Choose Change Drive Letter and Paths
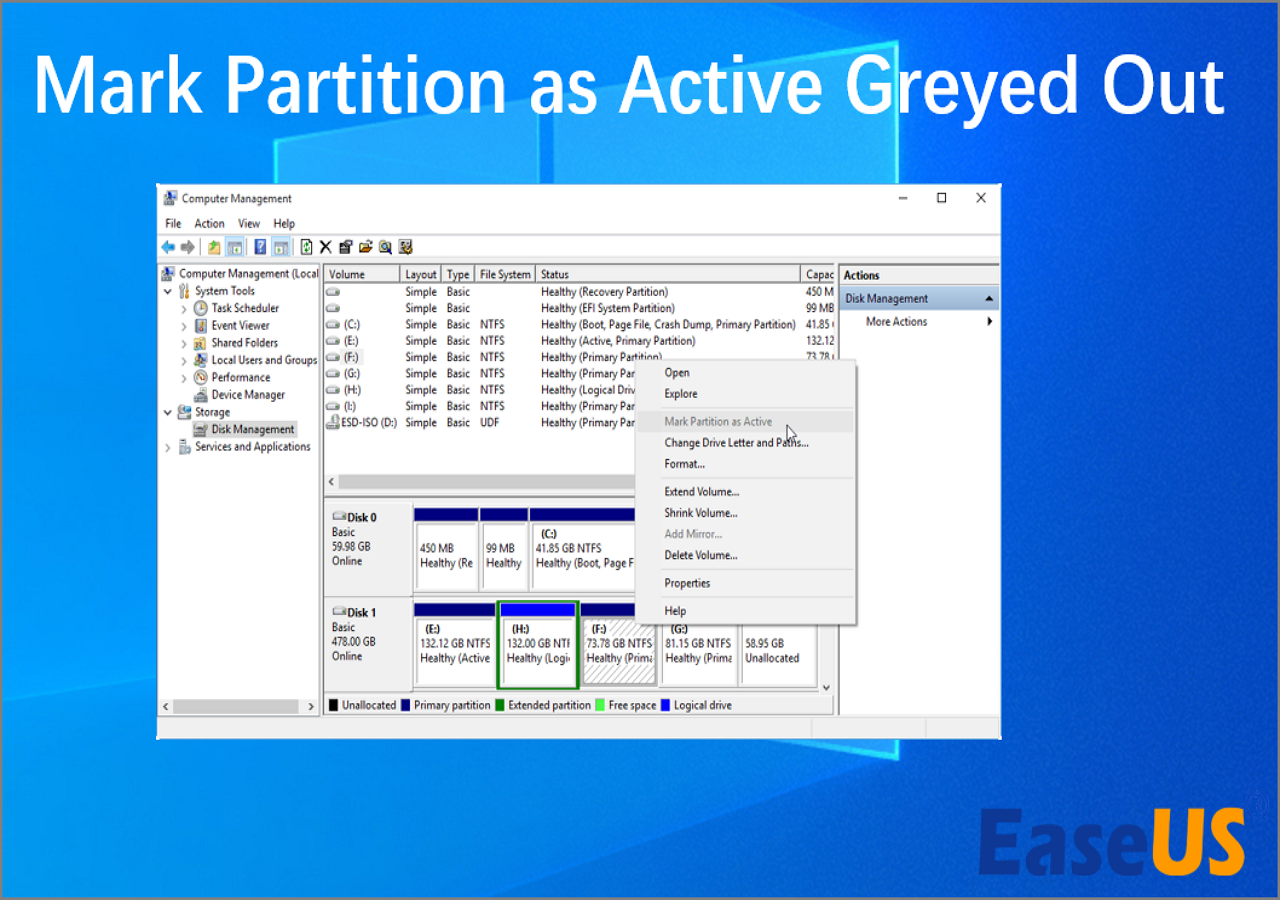The height and width of the screenshot is (900, 1280). 736,443
